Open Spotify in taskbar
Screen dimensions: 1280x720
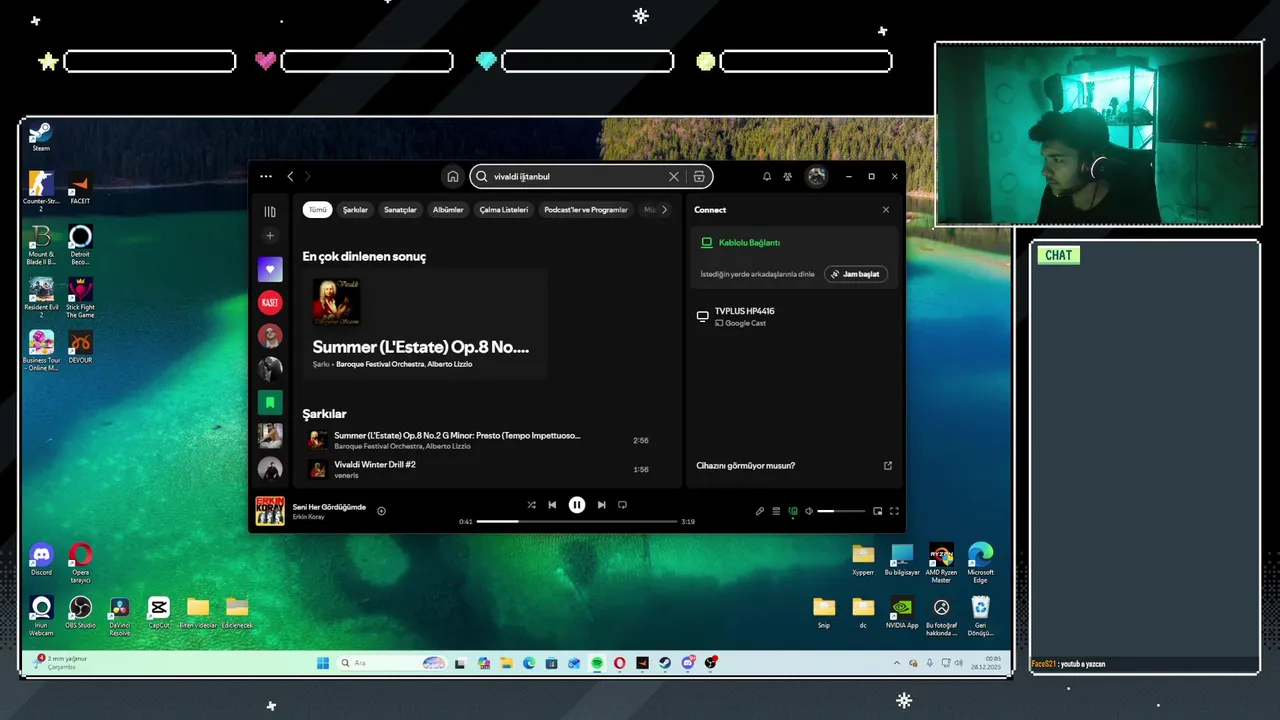tap(597, 663)
